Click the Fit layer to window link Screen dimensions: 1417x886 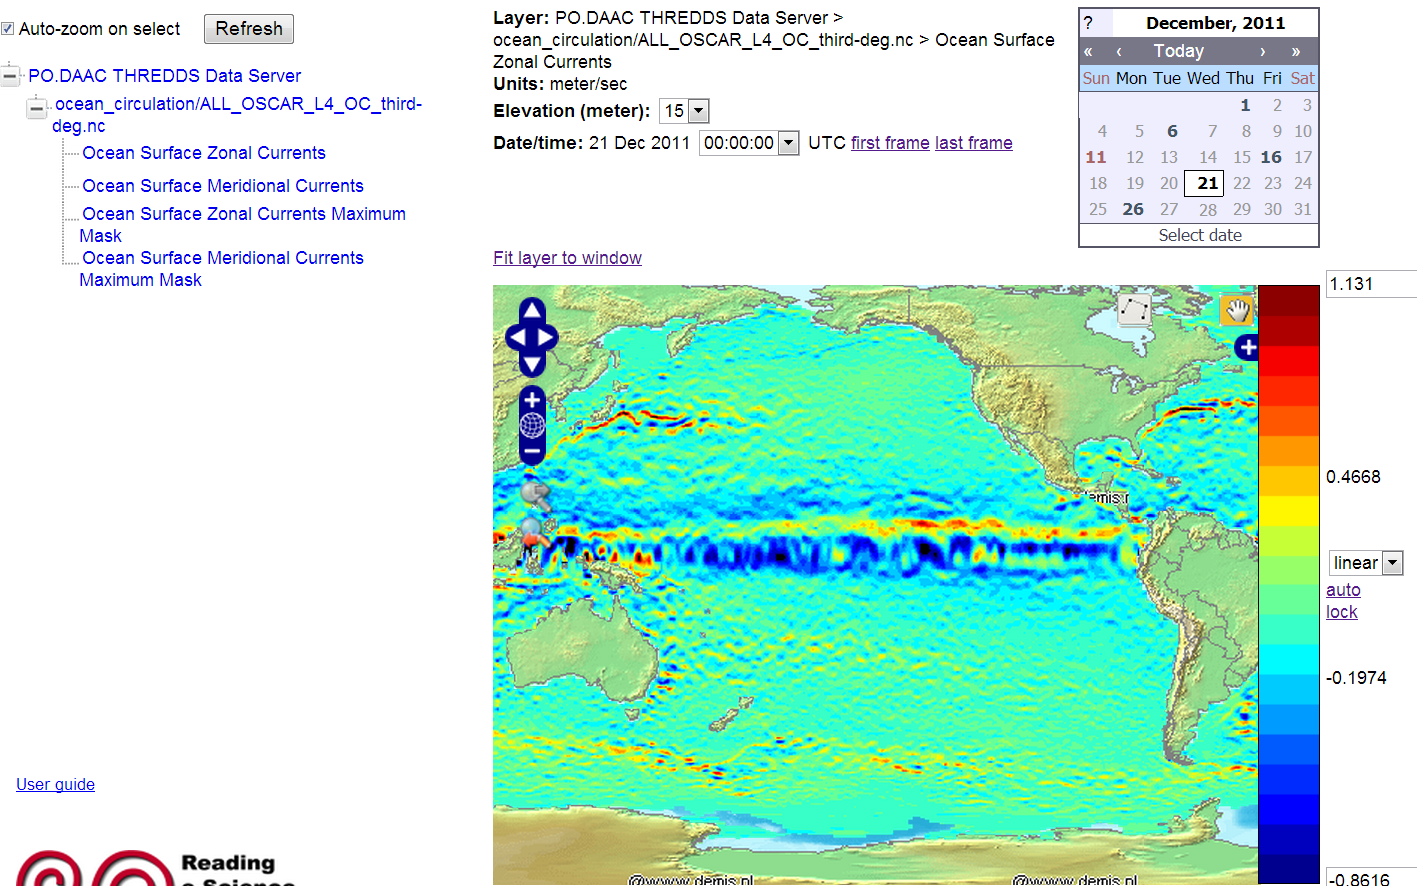click(x=567, y=258)
